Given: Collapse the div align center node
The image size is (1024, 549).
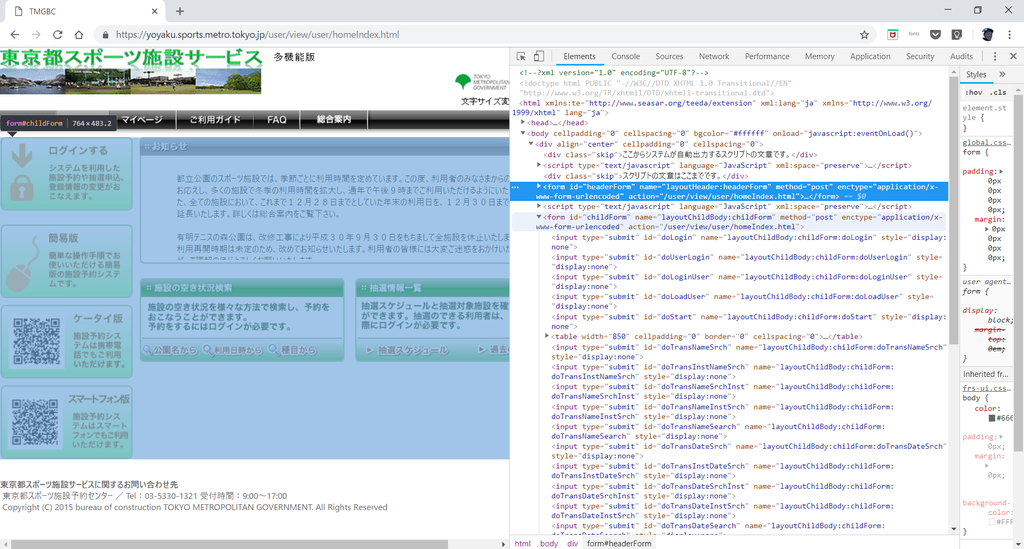Looking at the screenshot, I should tap(531, 144).
